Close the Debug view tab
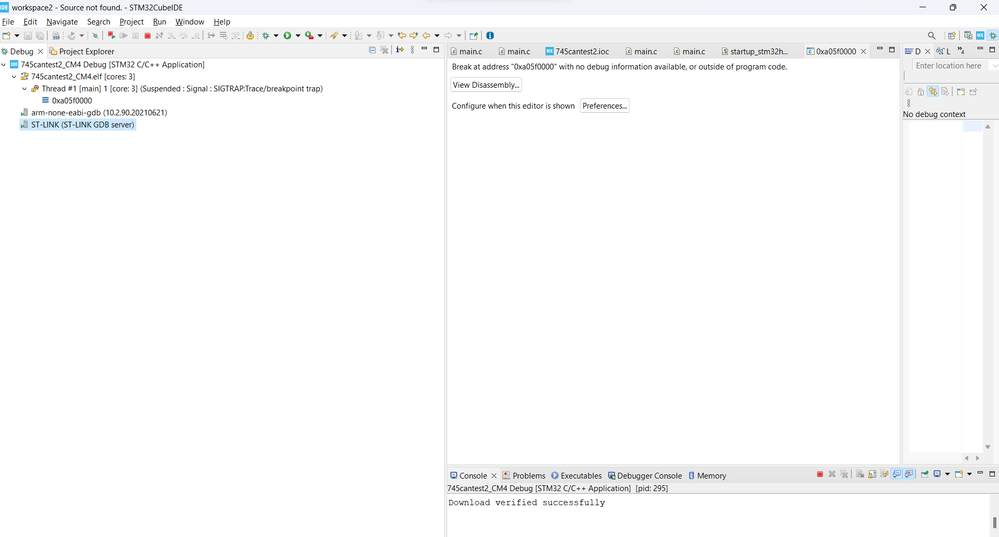This screenshot has height=537, width=999. [x=40, y=51]
